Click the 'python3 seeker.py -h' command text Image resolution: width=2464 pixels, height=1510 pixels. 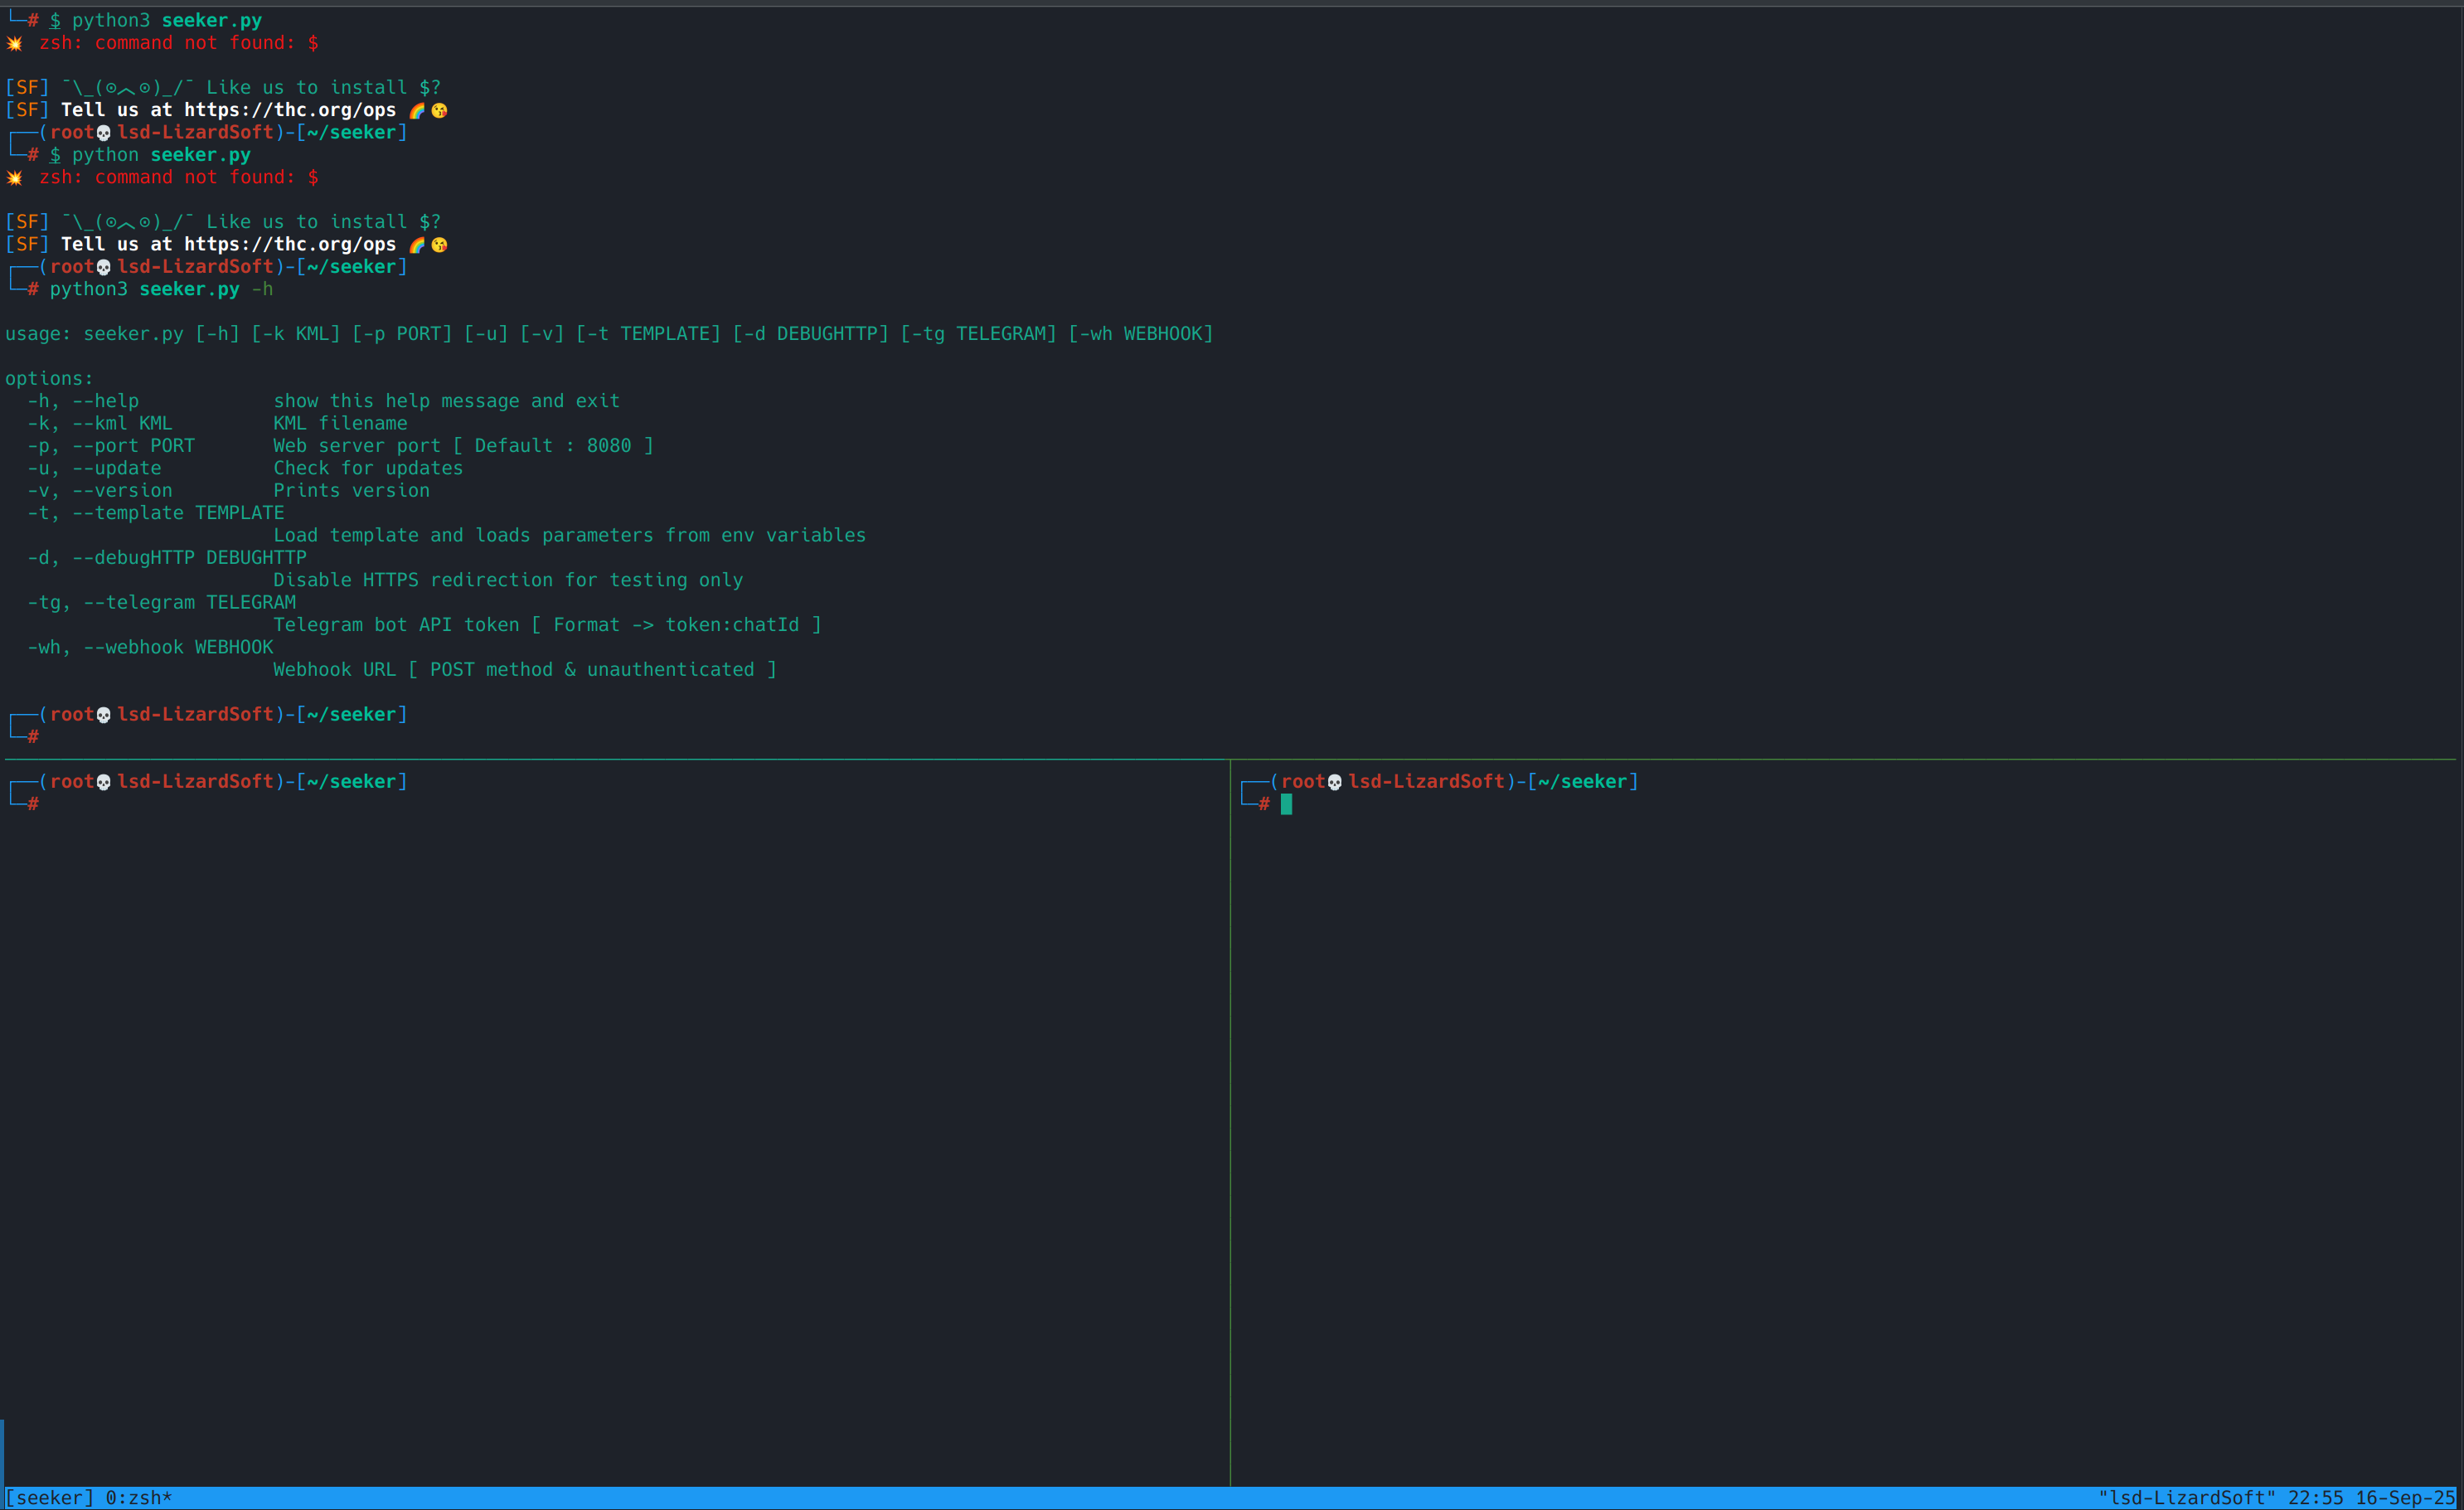click(160, 289)
